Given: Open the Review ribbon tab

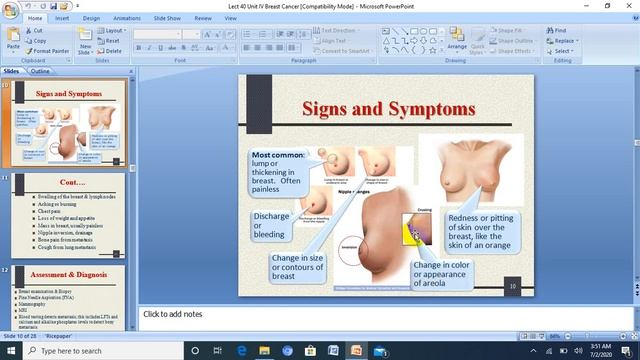Looking at the screenshot, I should pos(203,18).
